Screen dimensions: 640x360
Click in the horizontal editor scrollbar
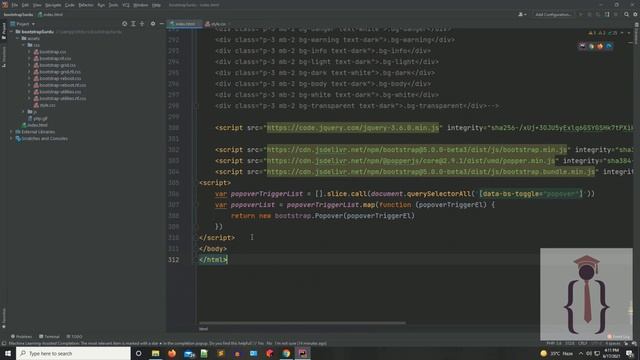(x=302, y=323)
